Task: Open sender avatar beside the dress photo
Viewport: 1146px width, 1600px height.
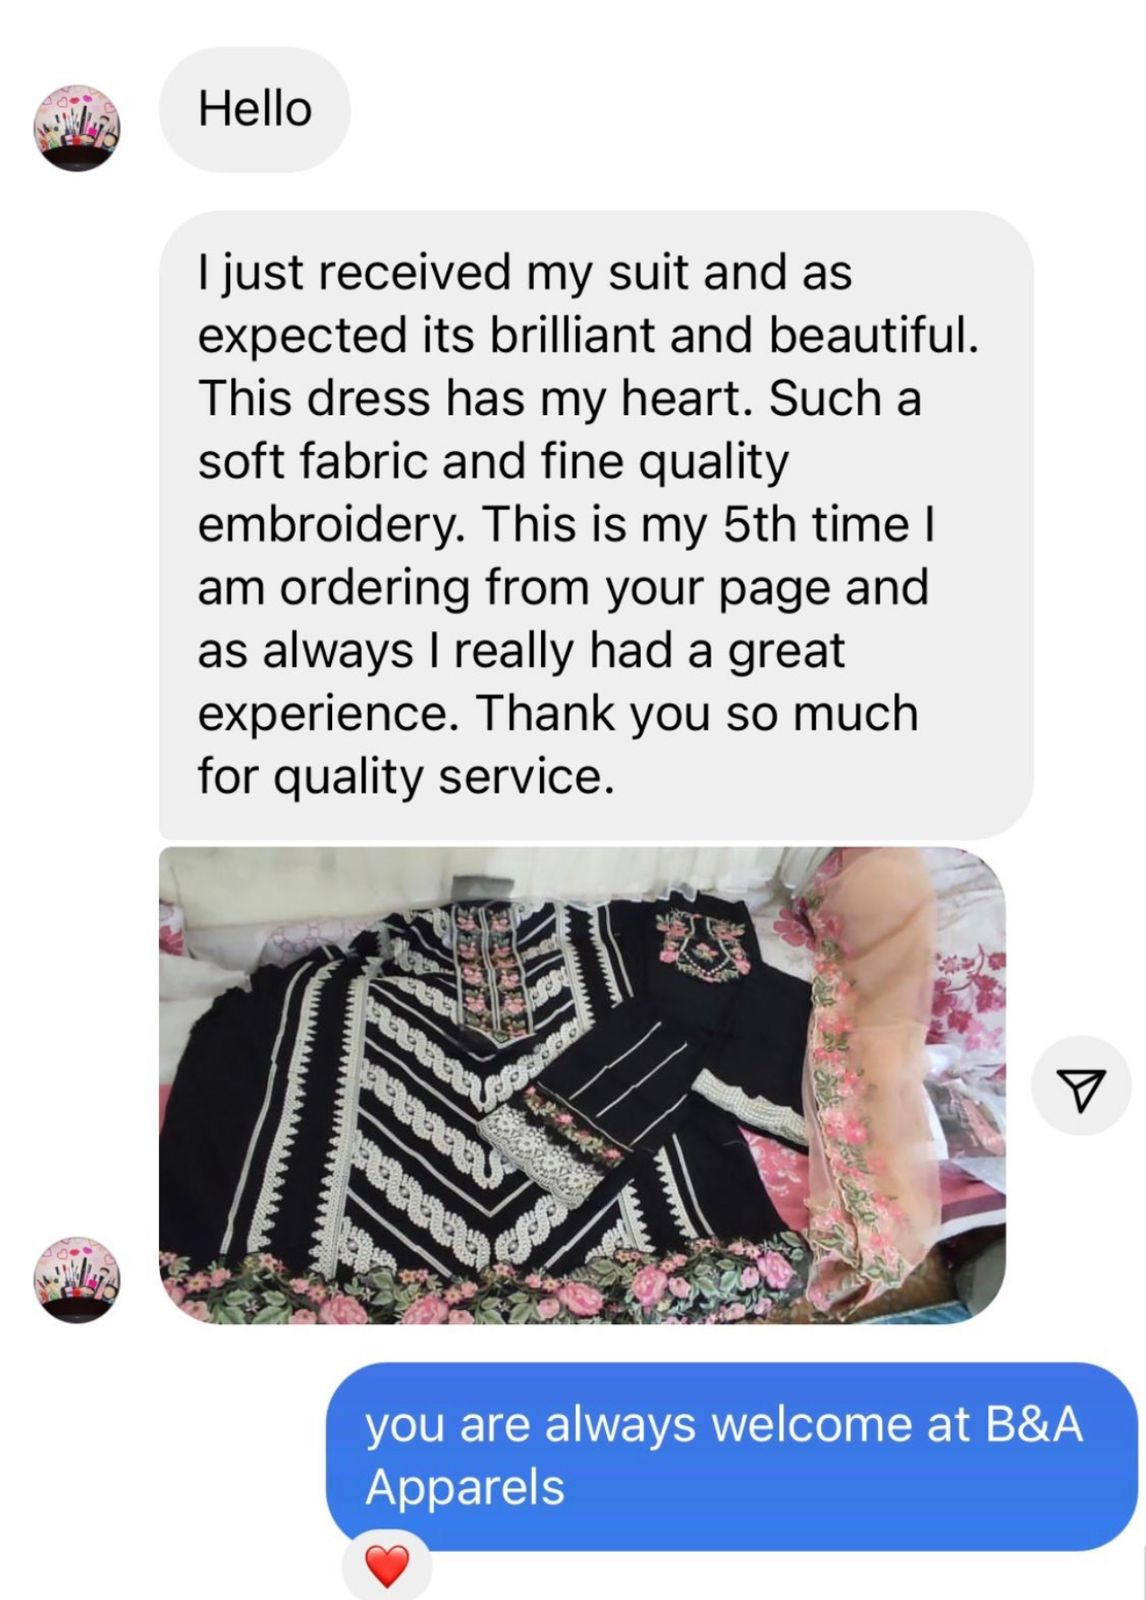Action: (x=77, y=1279)
